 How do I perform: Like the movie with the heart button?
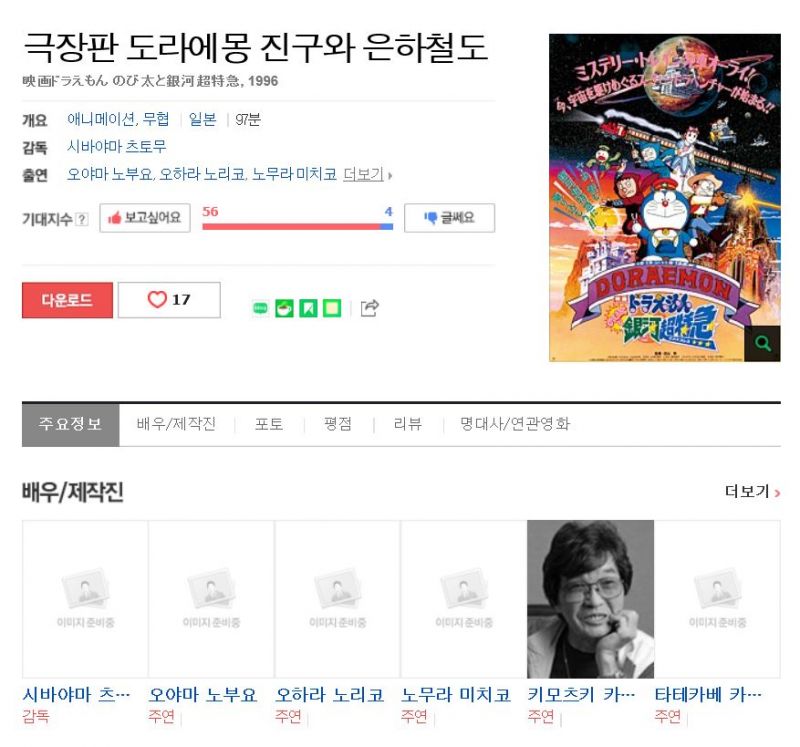(169, 300)
